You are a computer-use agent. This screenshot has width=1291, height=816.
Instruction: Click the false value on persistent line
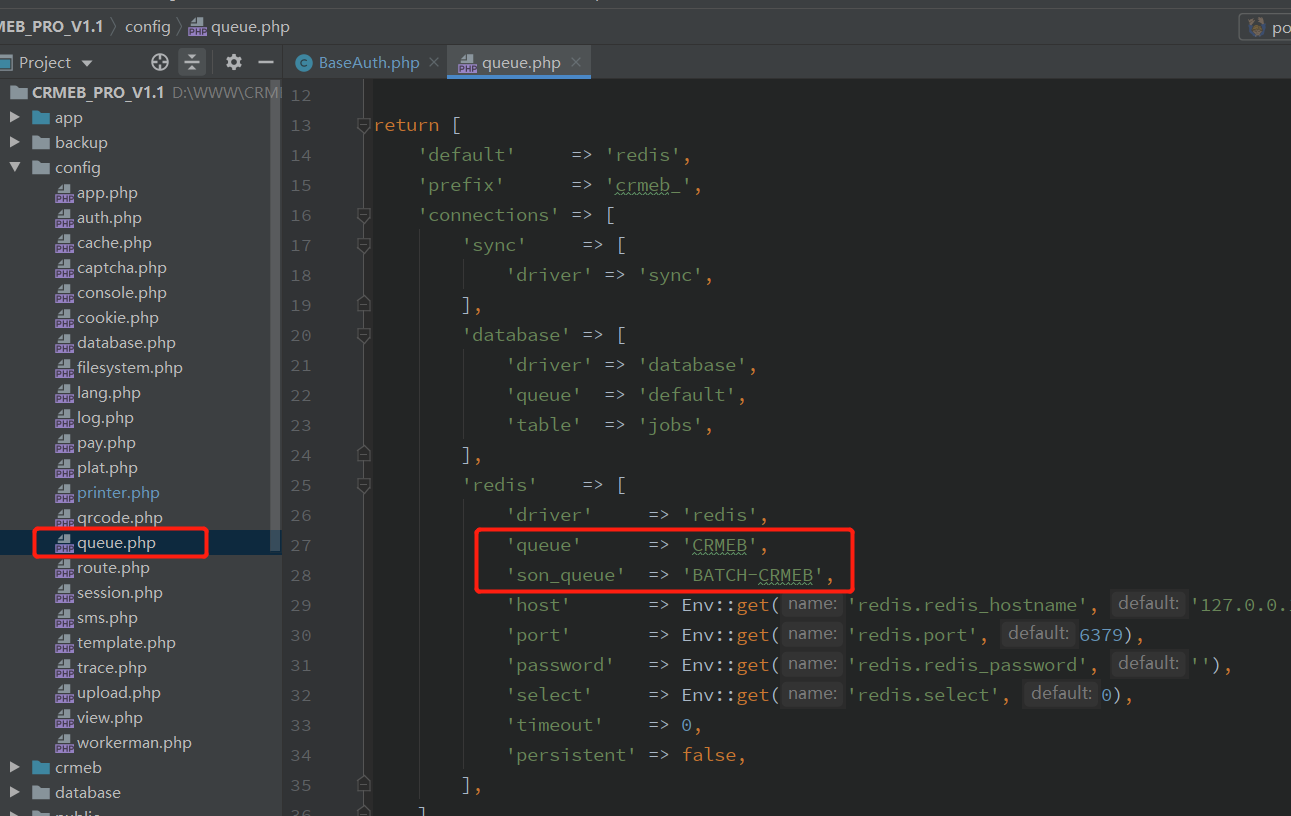(x=709, y=755)
